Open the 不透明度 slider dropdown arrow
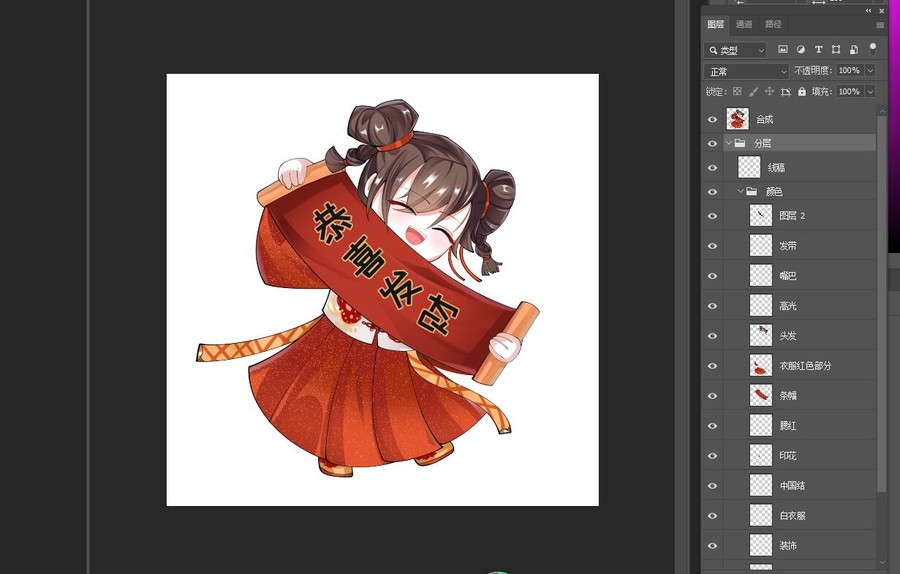The width and height of the screenshot is (900, 574). [870, 71]
